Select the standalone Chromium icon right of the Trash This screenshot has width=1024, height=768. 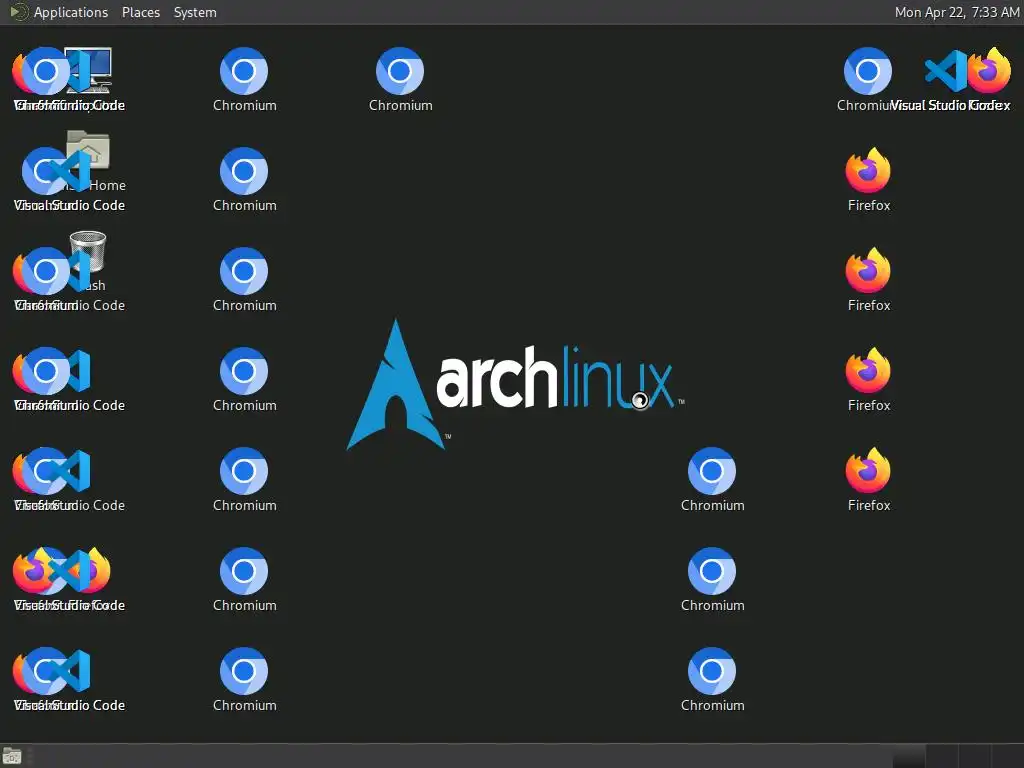(244, 271)
